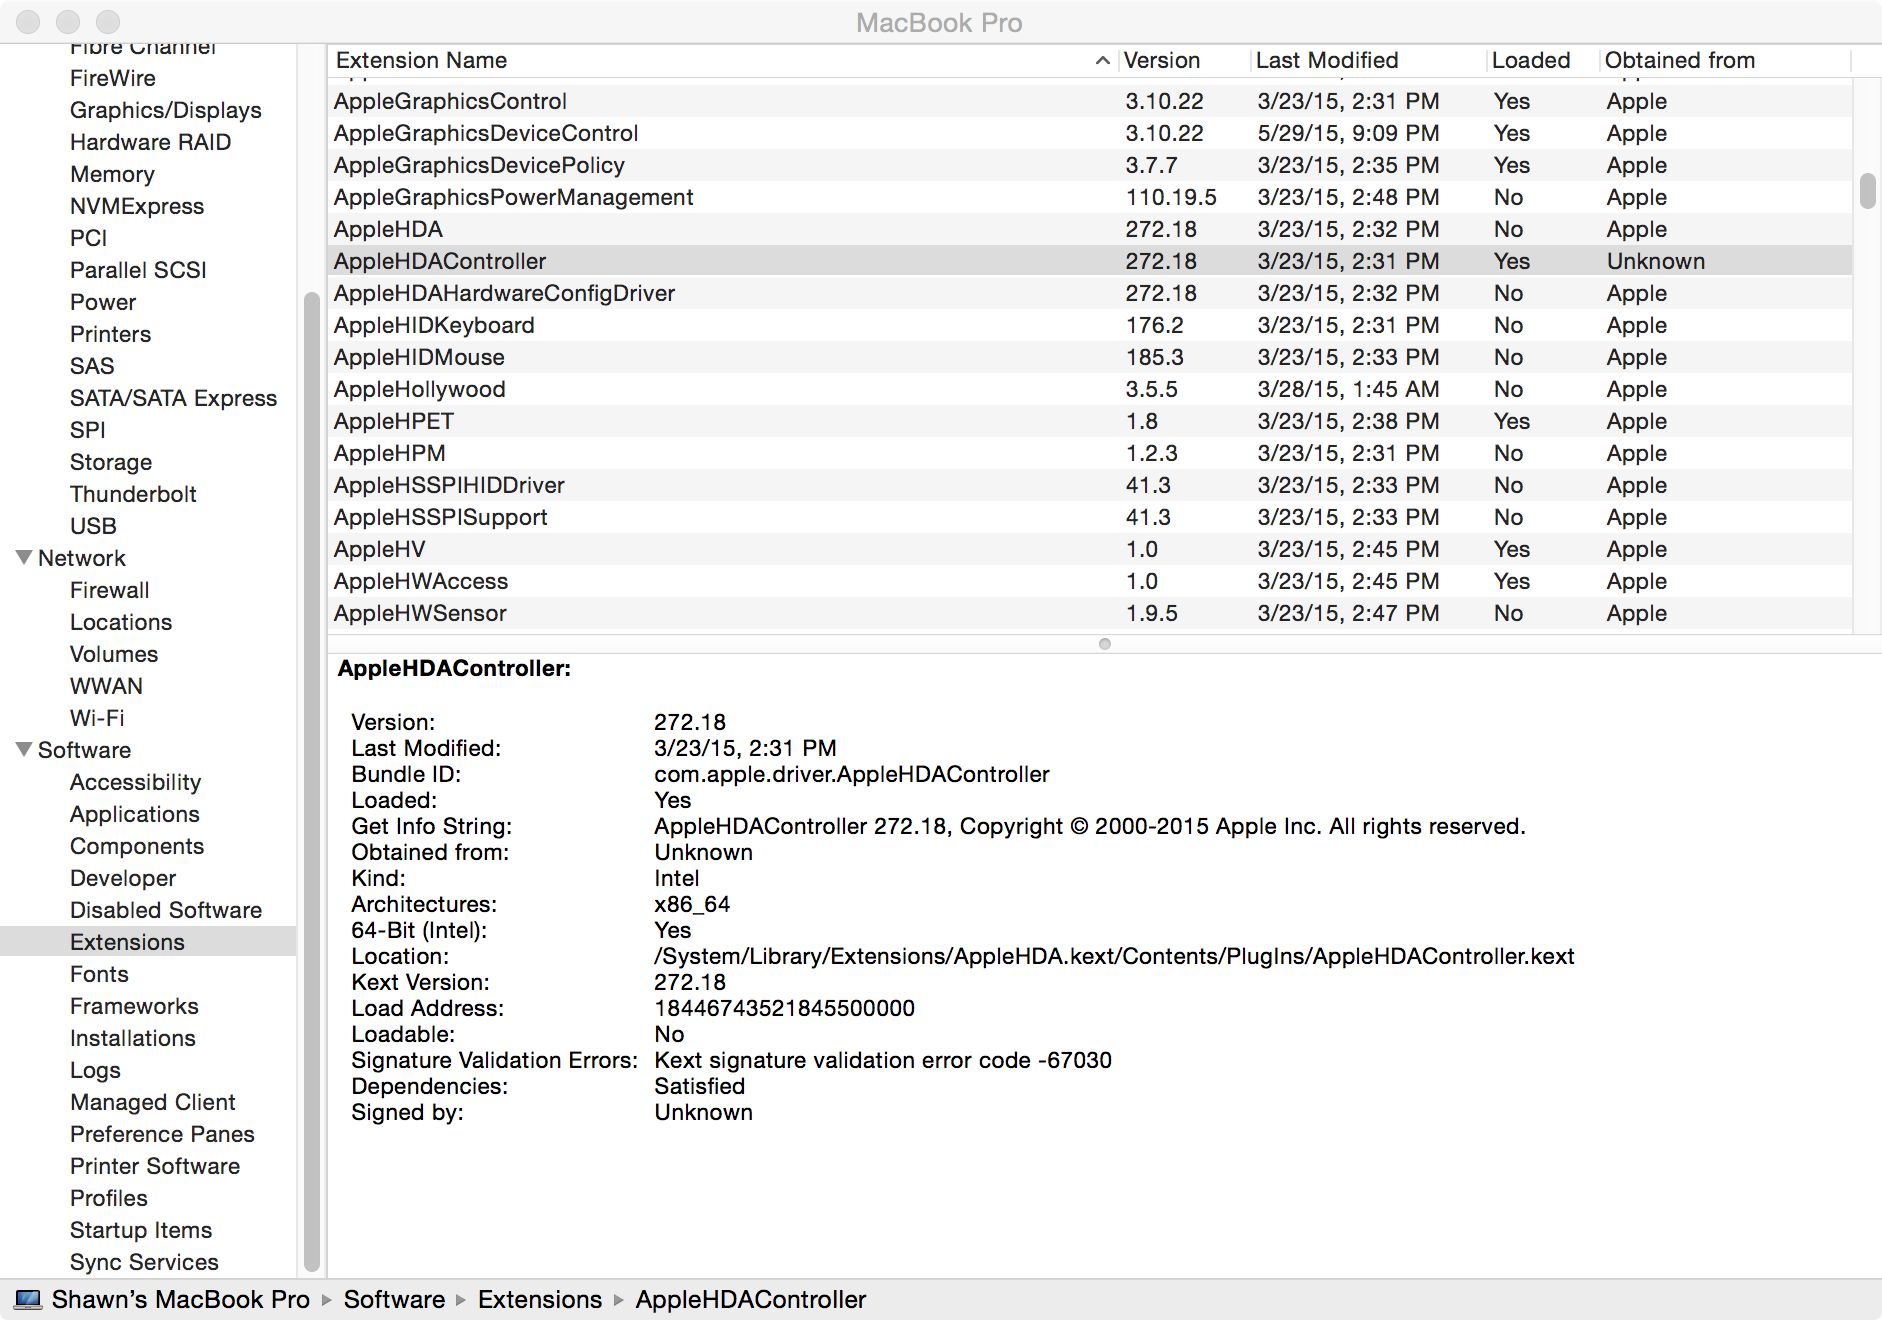Image resolution: width=1882 pixels, height=1320 pixels.
Task: Open Locations in the sidebar
Action: coord(120,622)
